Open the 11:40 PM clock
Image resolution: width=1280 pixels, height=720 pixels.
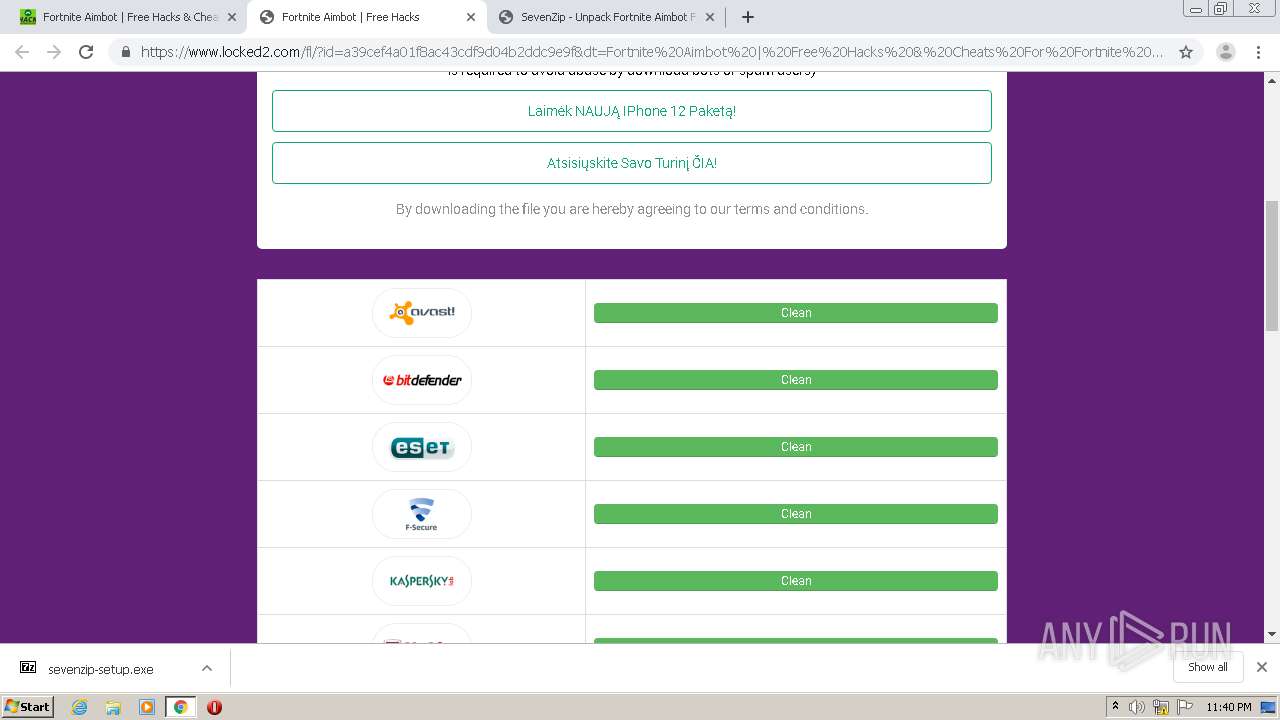pyautogui.click(x=1229, y=707)
